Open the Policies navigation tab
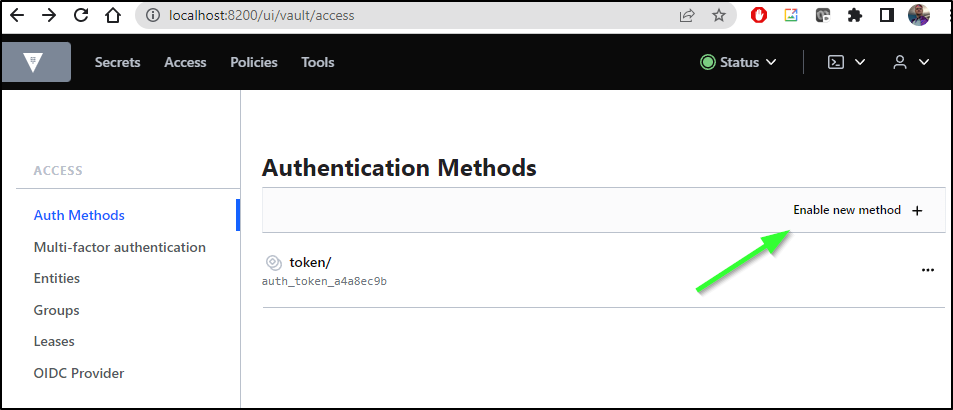953x410 pixels. (253, 62)
